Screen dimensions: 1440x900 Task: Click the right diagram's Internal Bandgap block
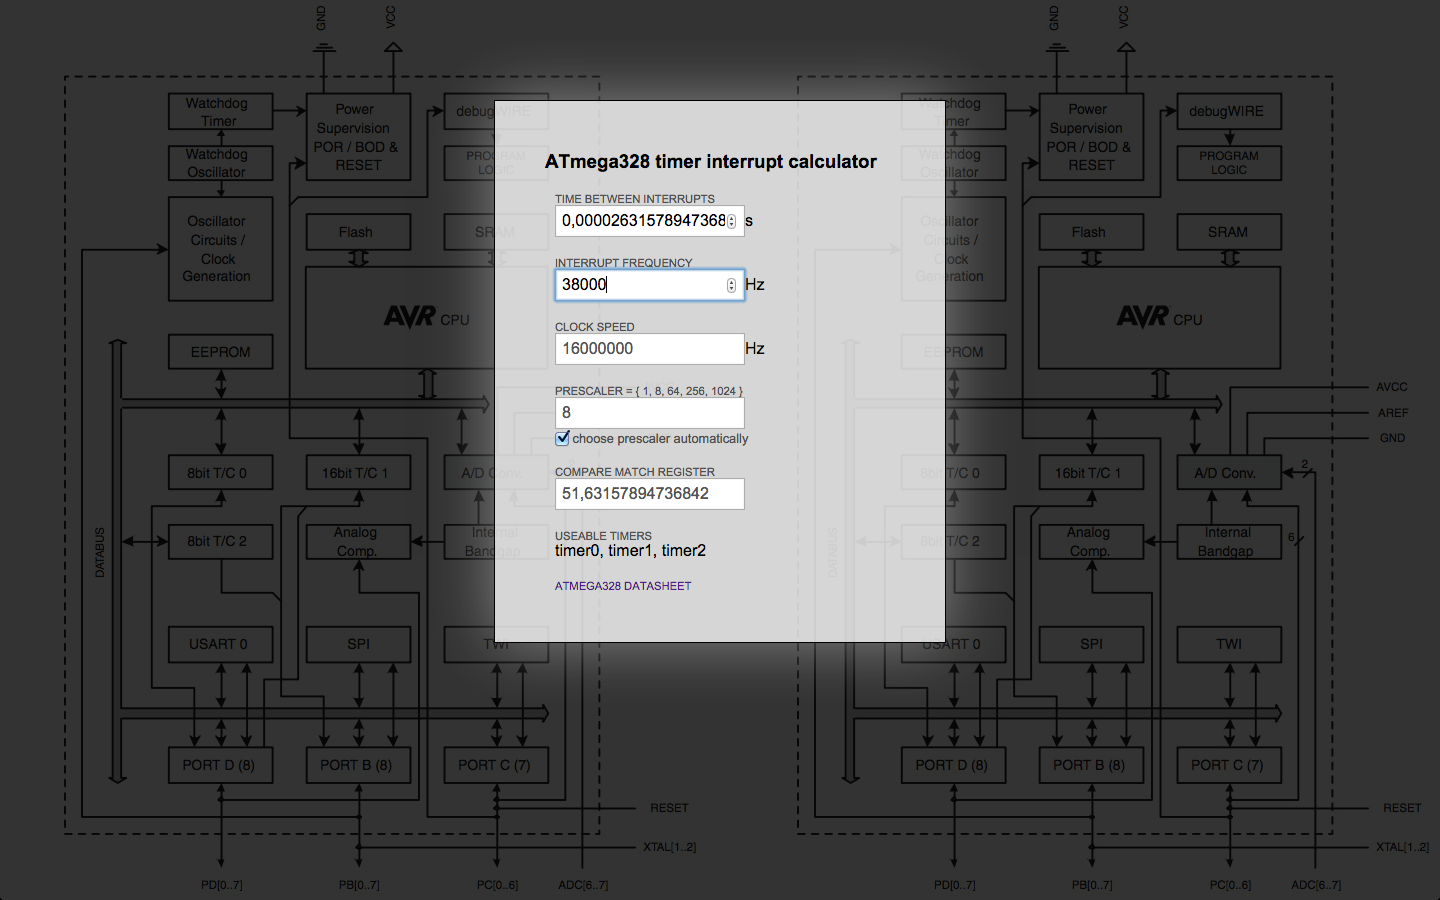click(1229, 541)
